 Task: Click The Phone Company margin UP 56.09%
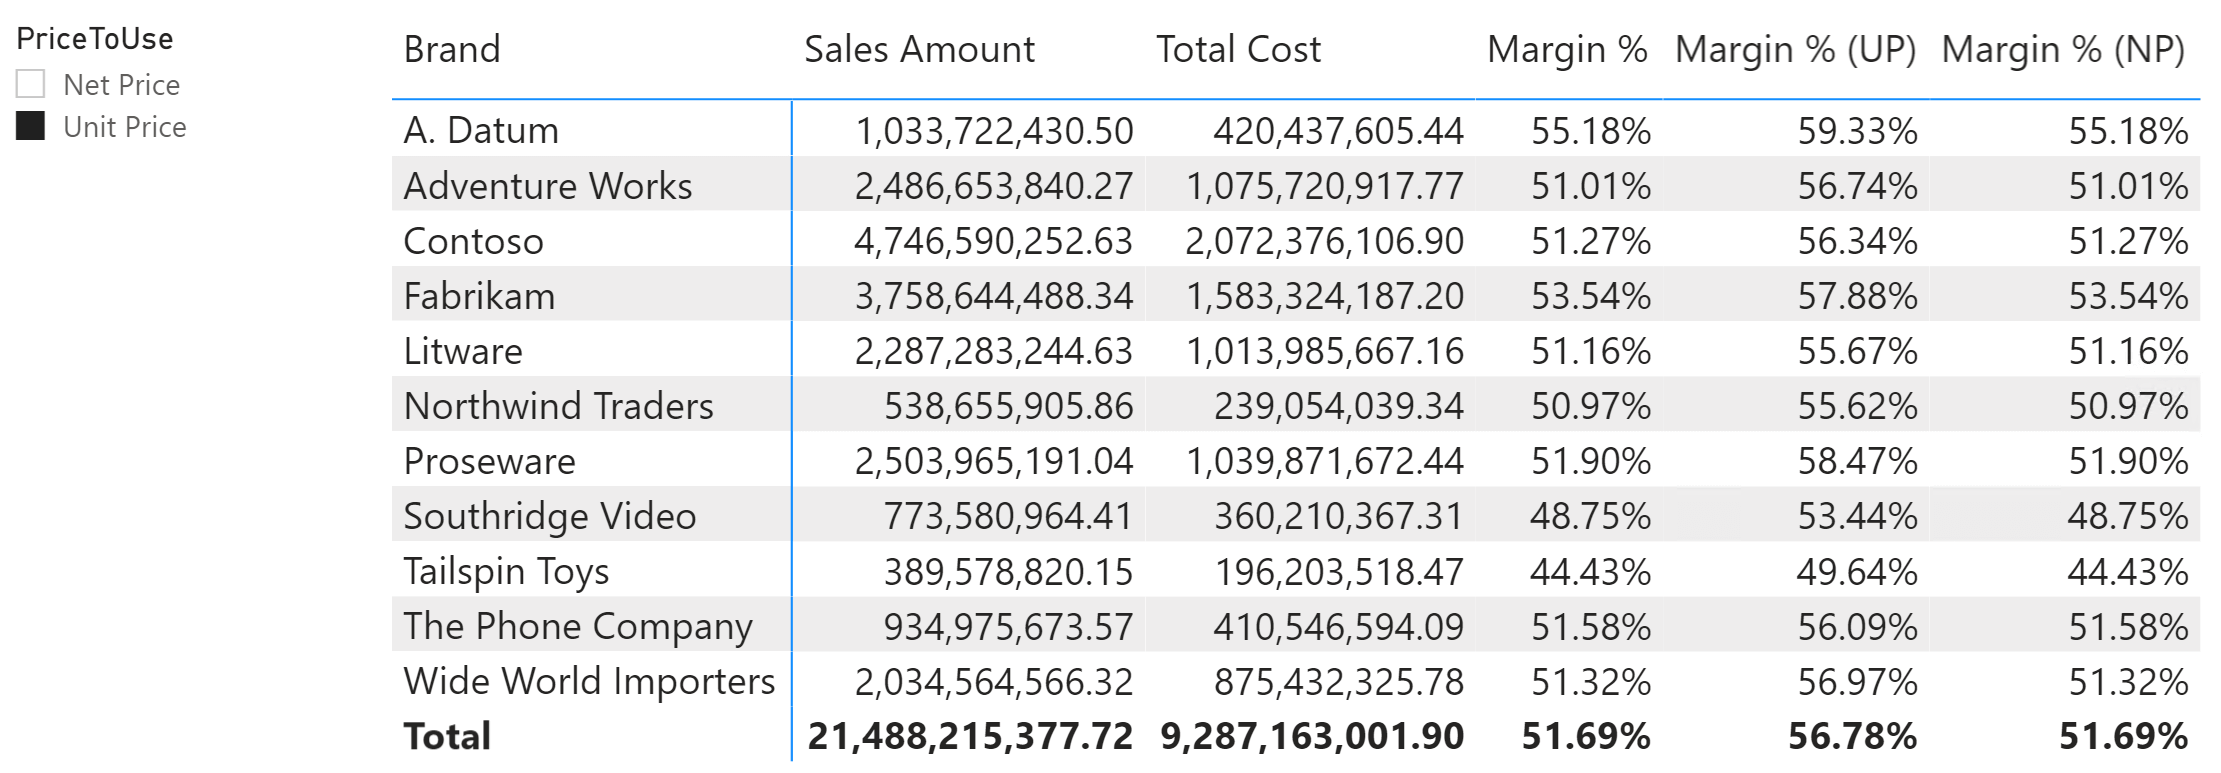click(1857, 627)
